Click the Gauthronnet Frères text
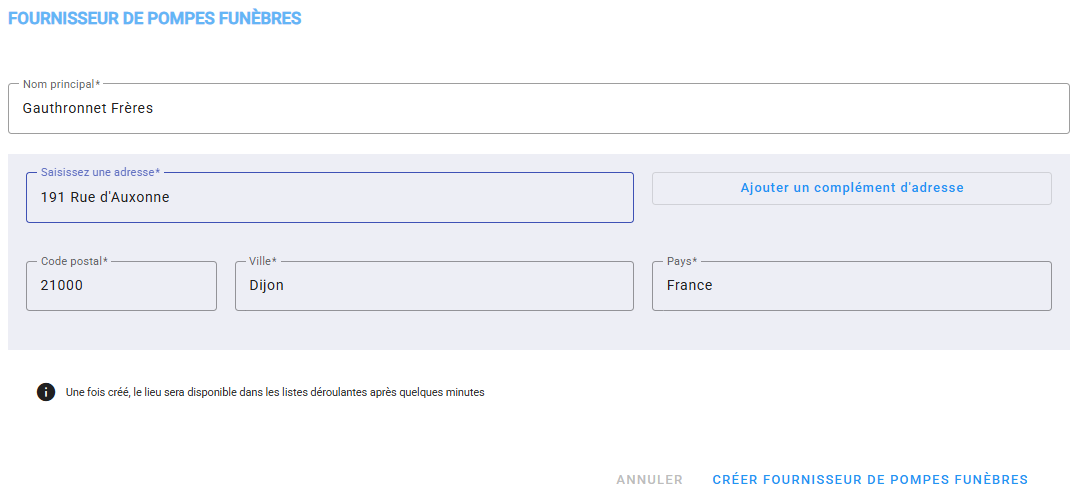Viewport: 1078px width, 502px height. coord(88,108)
